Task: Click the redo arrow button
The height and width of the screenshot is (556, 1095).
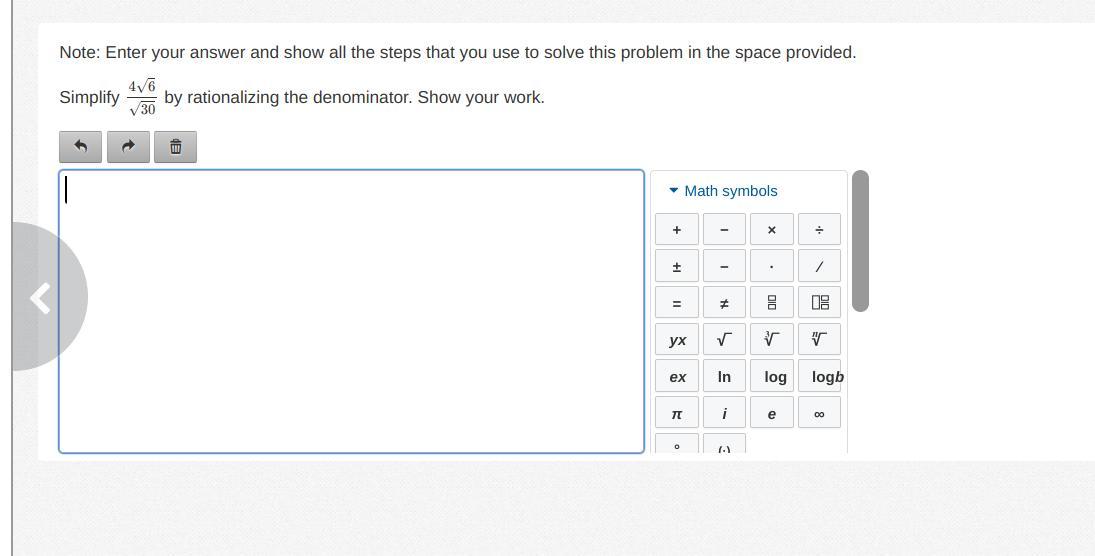Action: click(128, 147)
